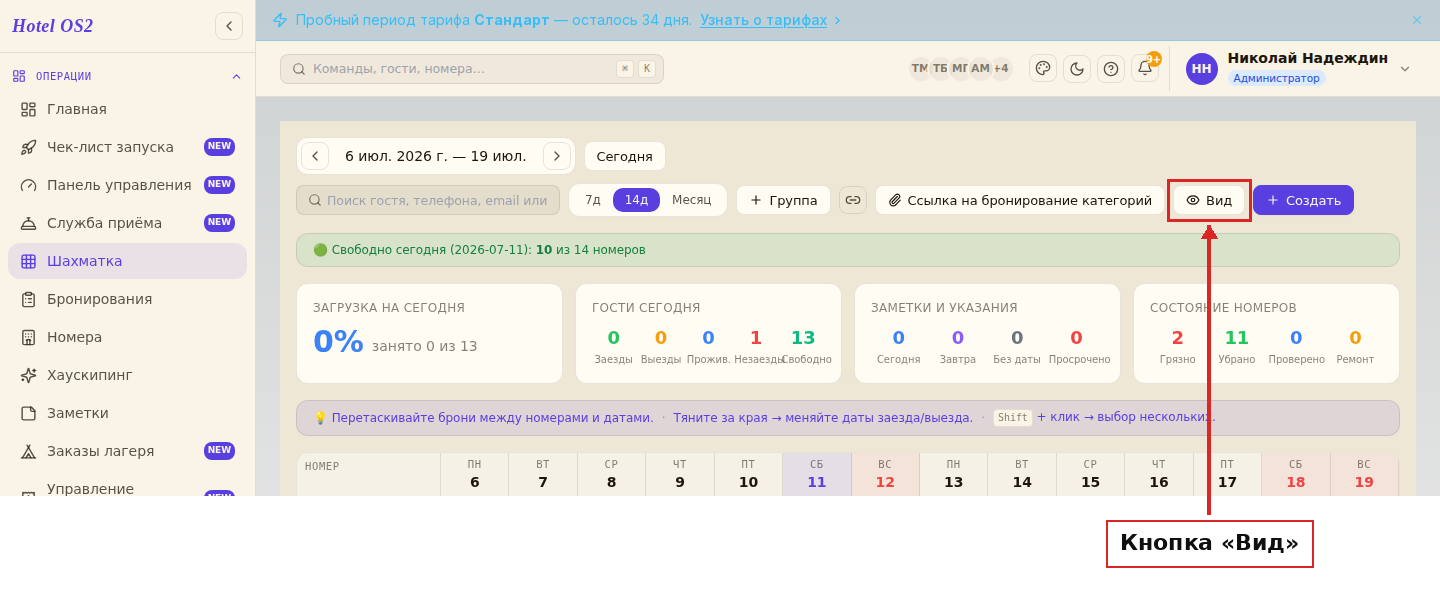1440x591 pixels.
Task: Open the Вид view options button
Action: tap(1209, 200)
